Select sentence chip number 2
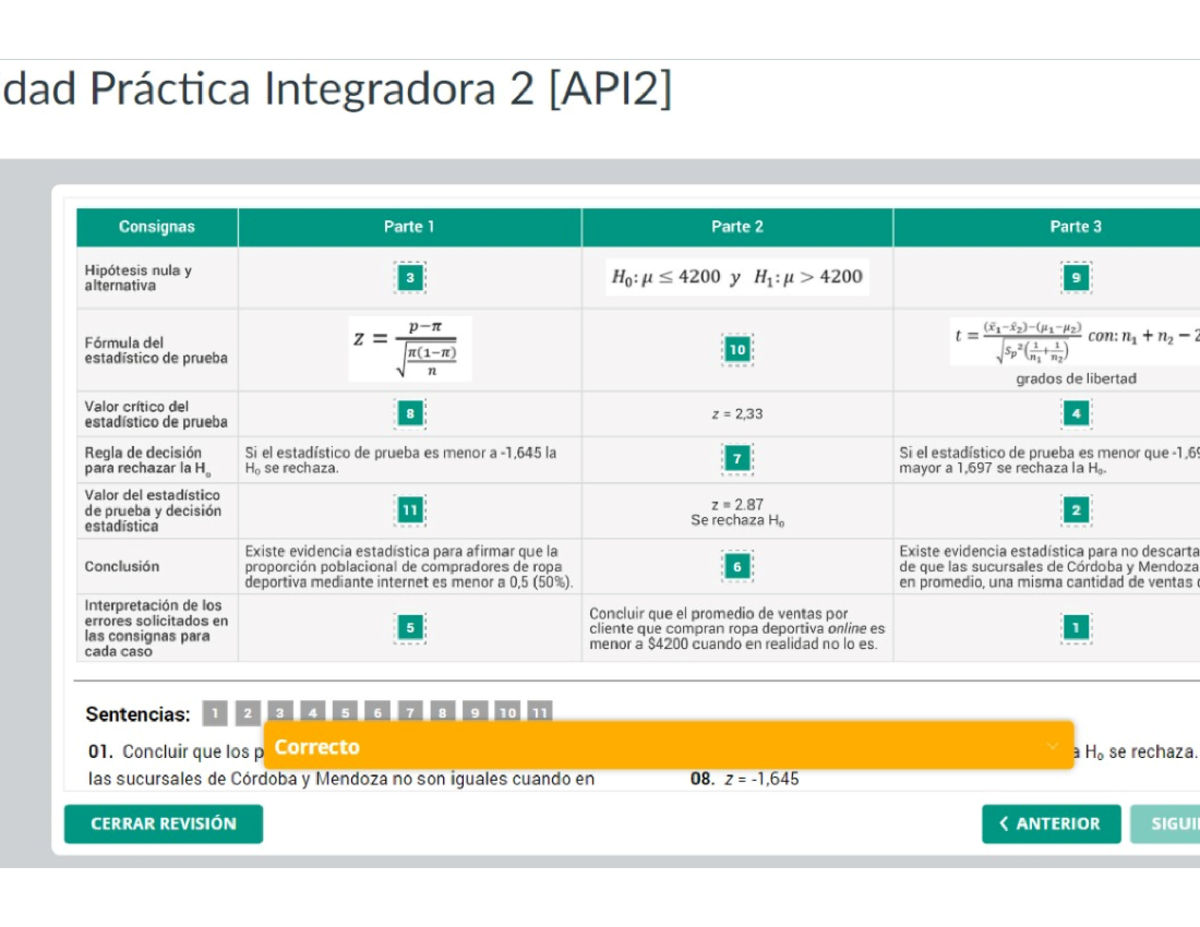 tap(247, 712)
